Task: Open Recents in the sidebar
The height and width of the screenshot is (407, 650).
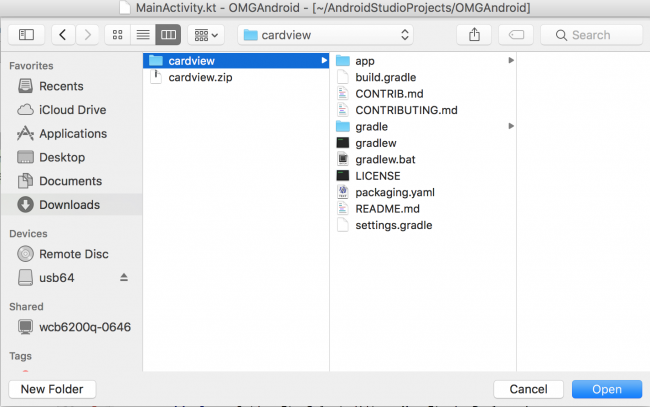Action: (x=71, y=86)
